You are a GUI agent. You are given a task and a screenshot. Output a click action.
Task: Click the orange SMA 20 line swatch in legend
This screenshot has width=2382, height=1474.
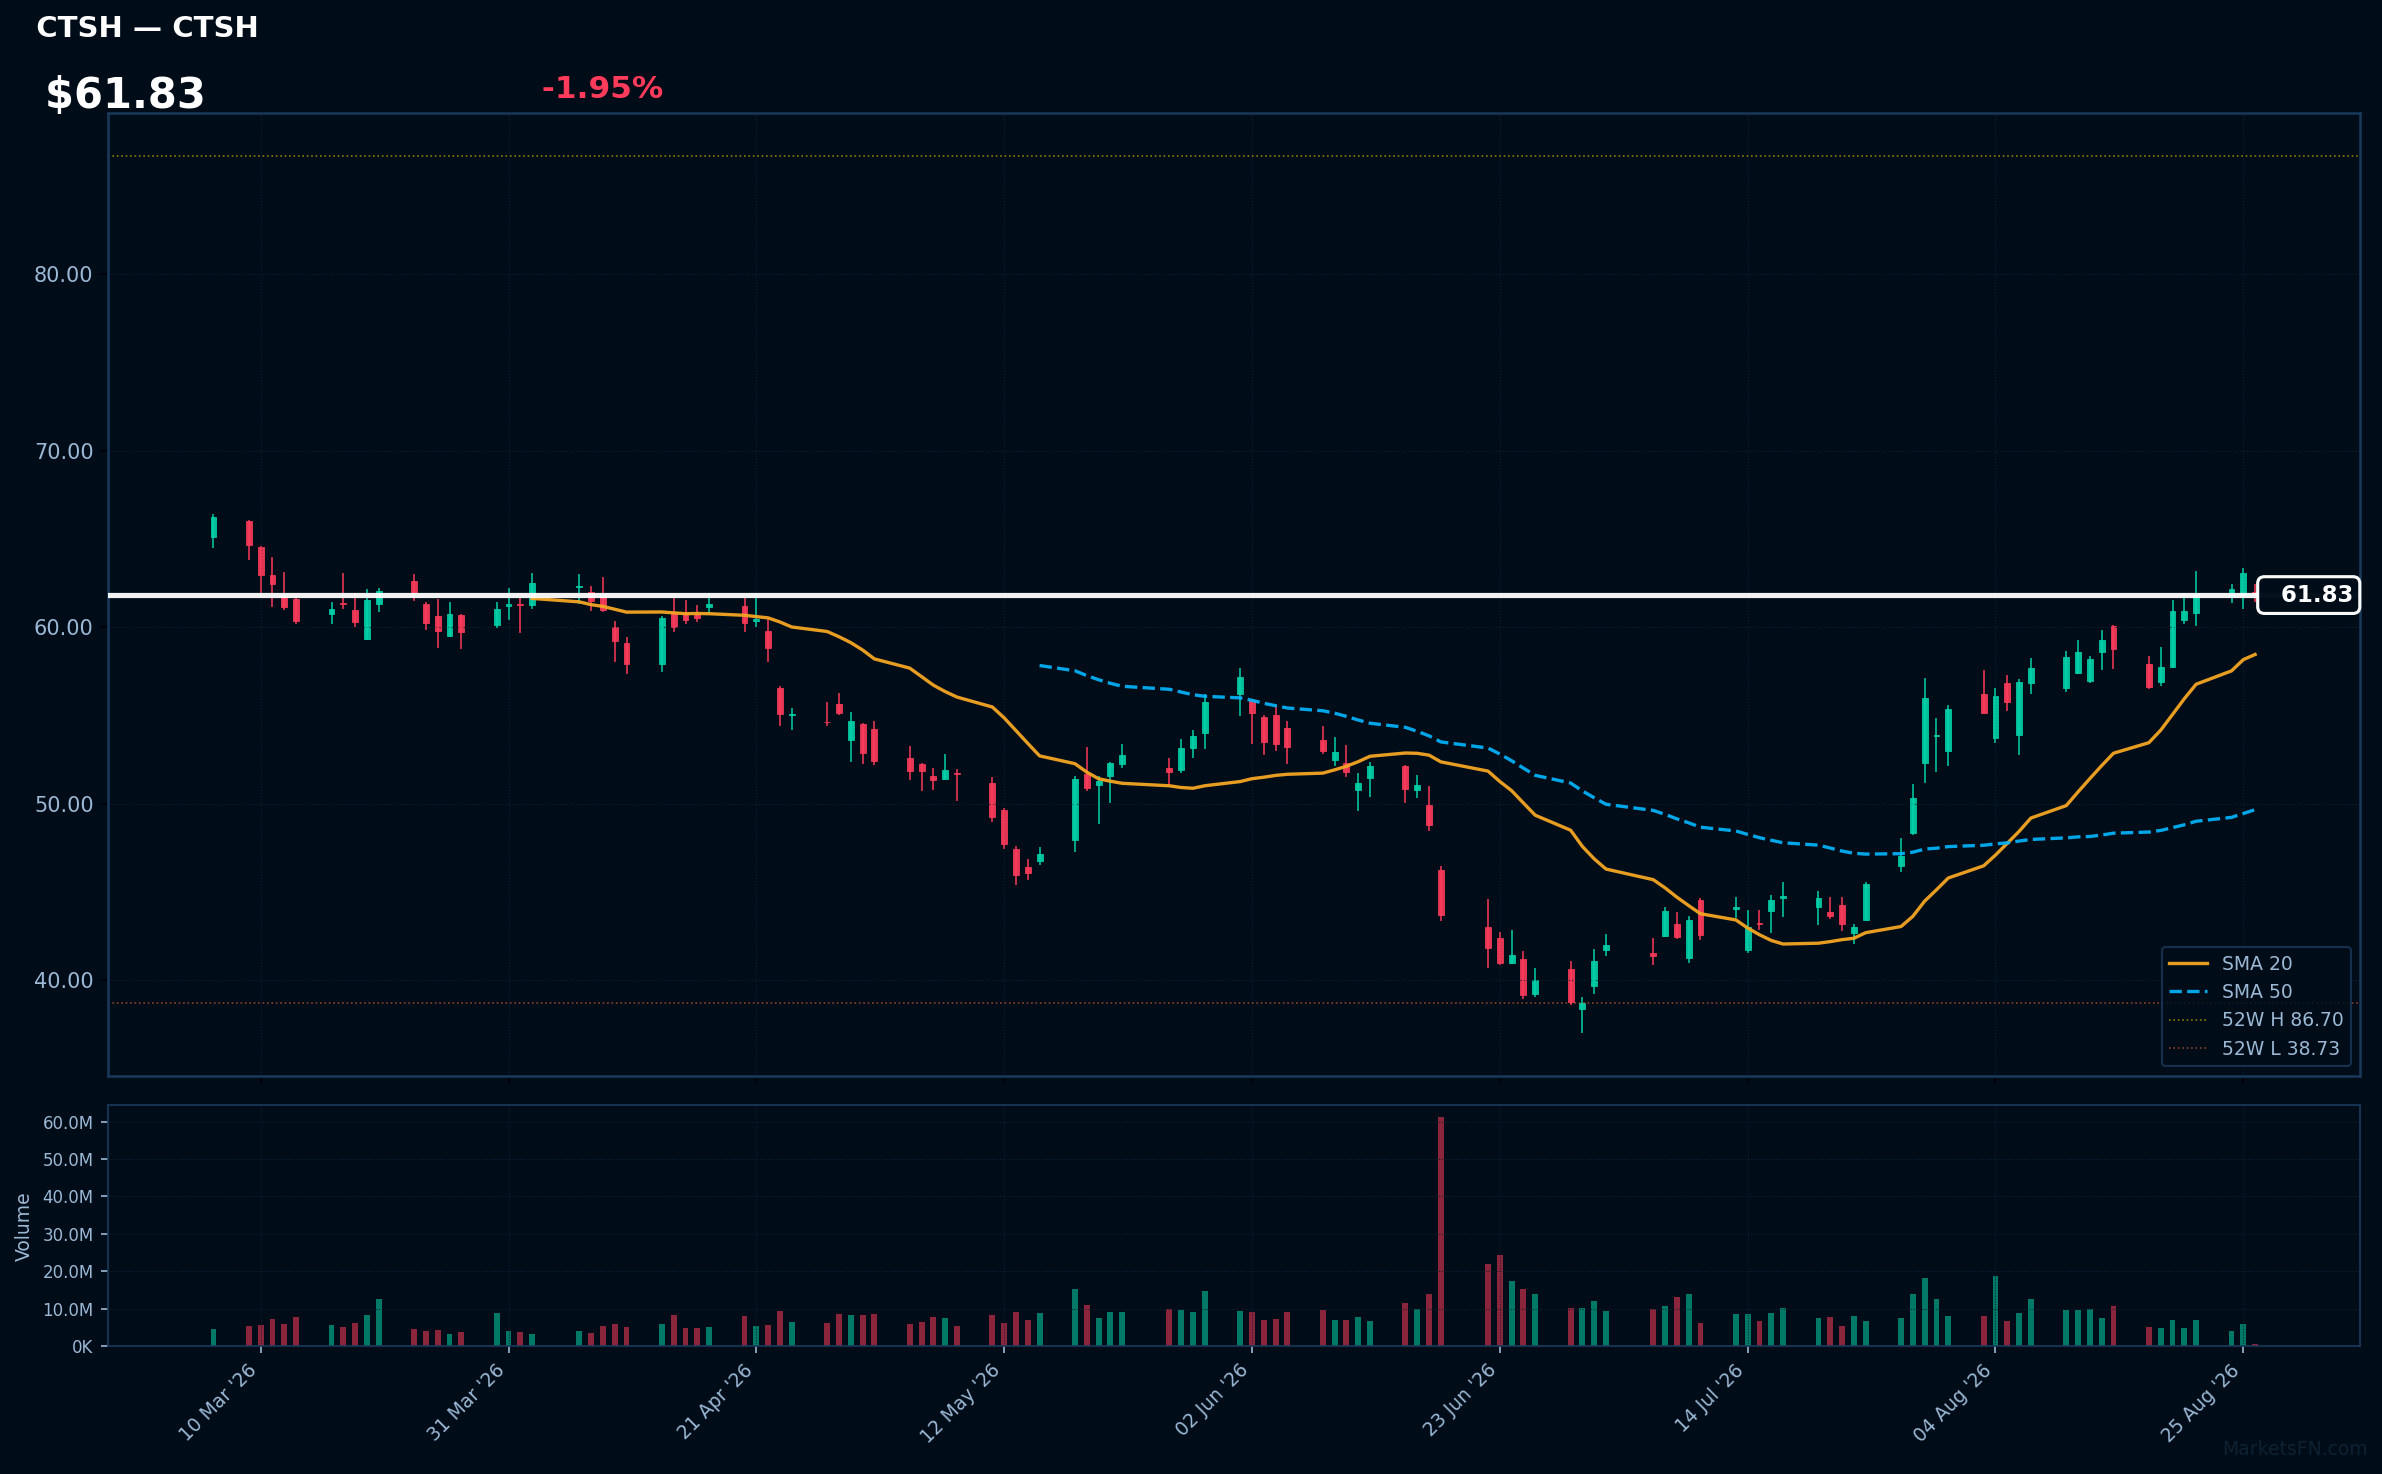pyautogui.click(x=2188, y=963)
